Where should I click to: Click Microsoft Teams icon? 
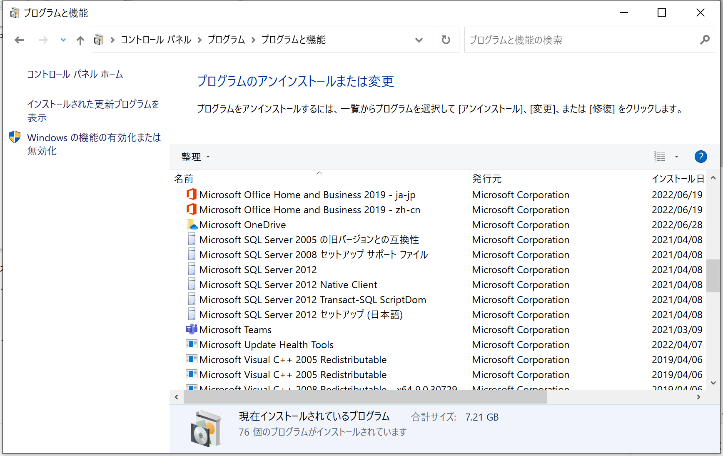[191, 329]
